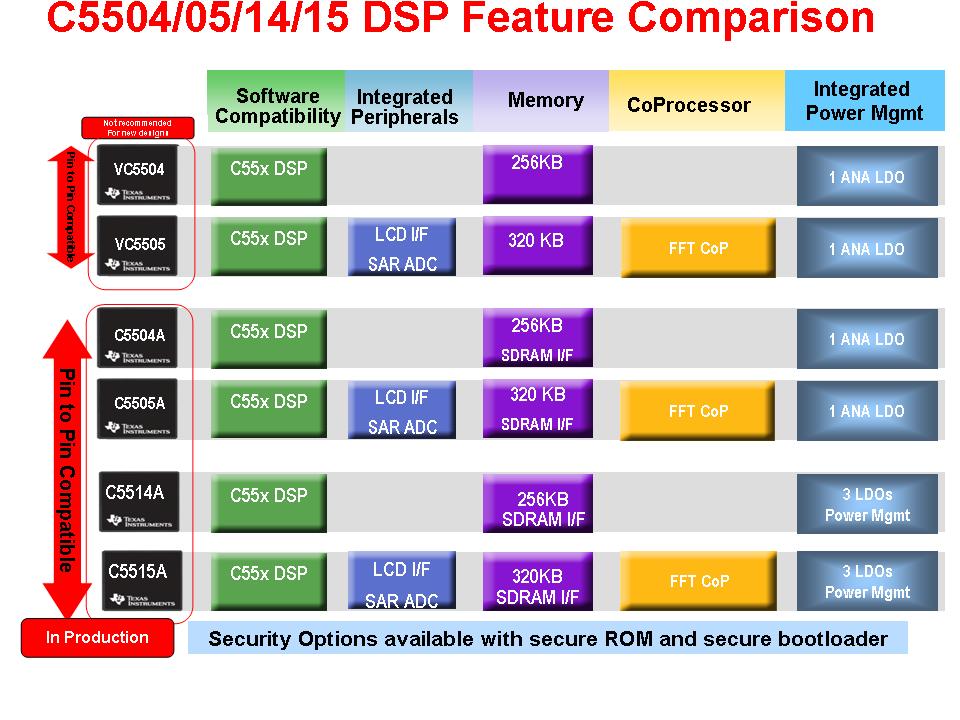This screenshot has width=960, height=720.
Task: Click 1 ANA LDO block for C5505A
Action: [x=867, y=411]
